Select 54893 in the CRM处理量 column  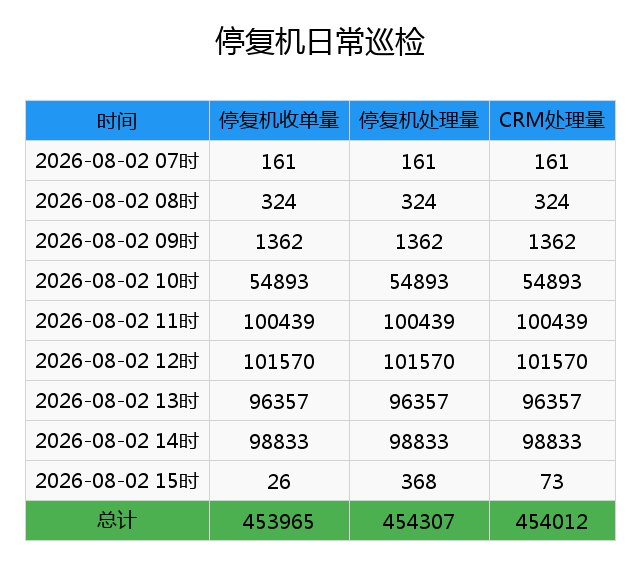[552, 281]
